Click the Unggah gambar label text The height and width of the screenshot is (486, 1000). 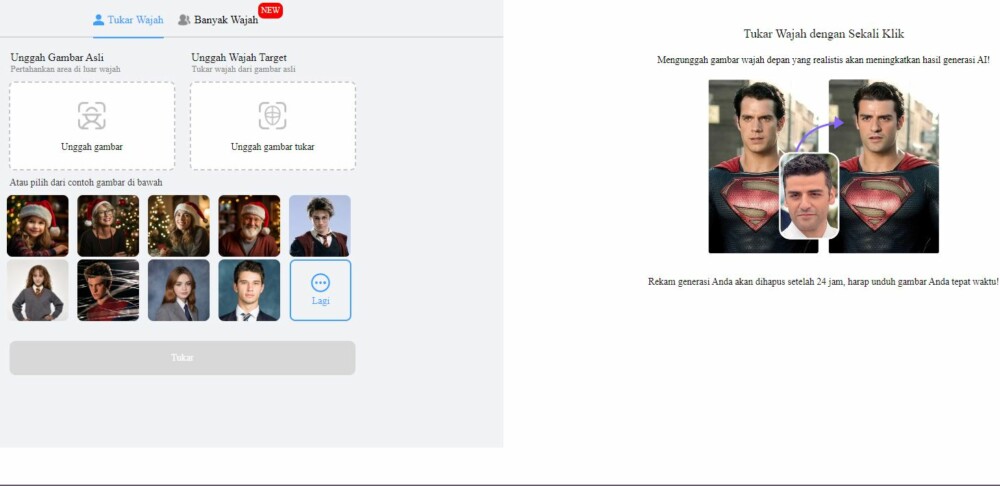(92, 147)
